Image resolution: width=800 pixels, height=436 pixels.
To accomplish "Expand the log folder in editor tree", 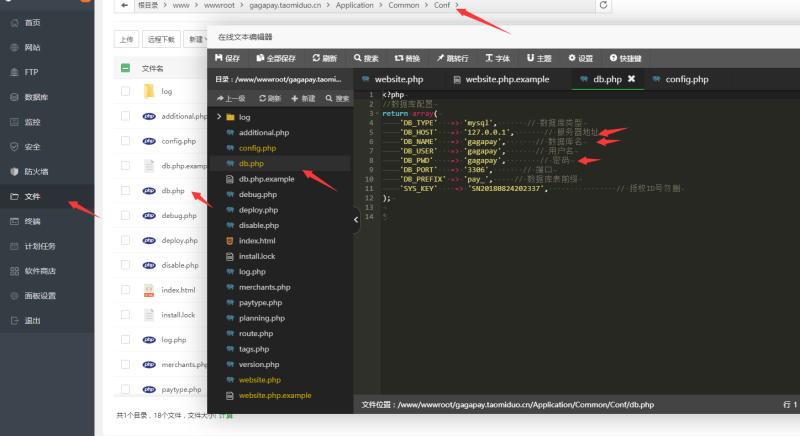I will tap(219, 117).
